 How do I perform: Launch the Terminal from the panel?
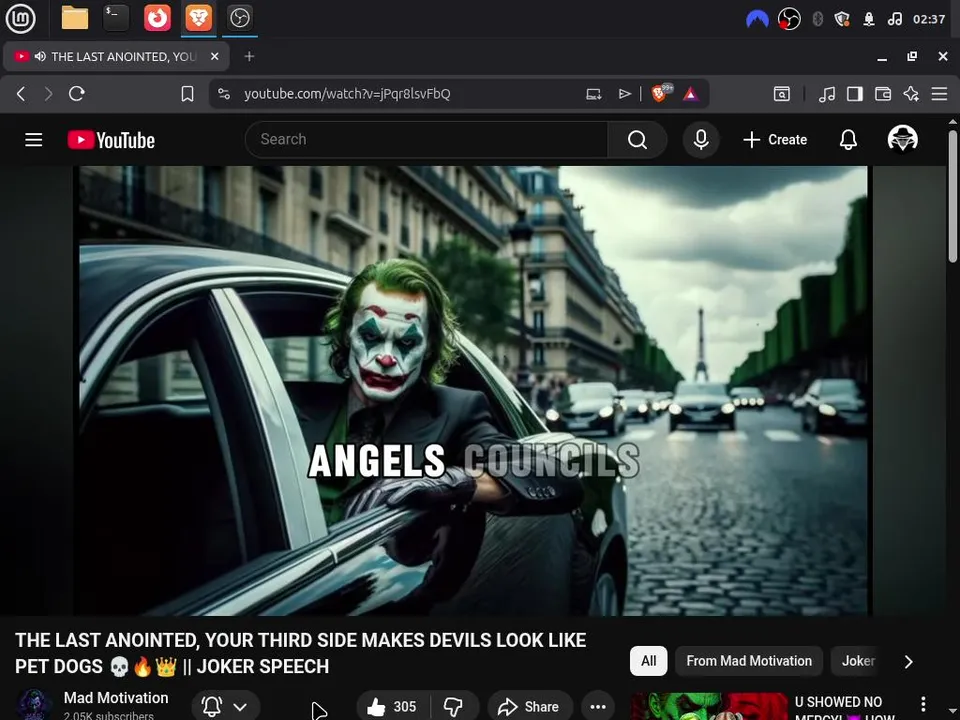tap(116, 18)
